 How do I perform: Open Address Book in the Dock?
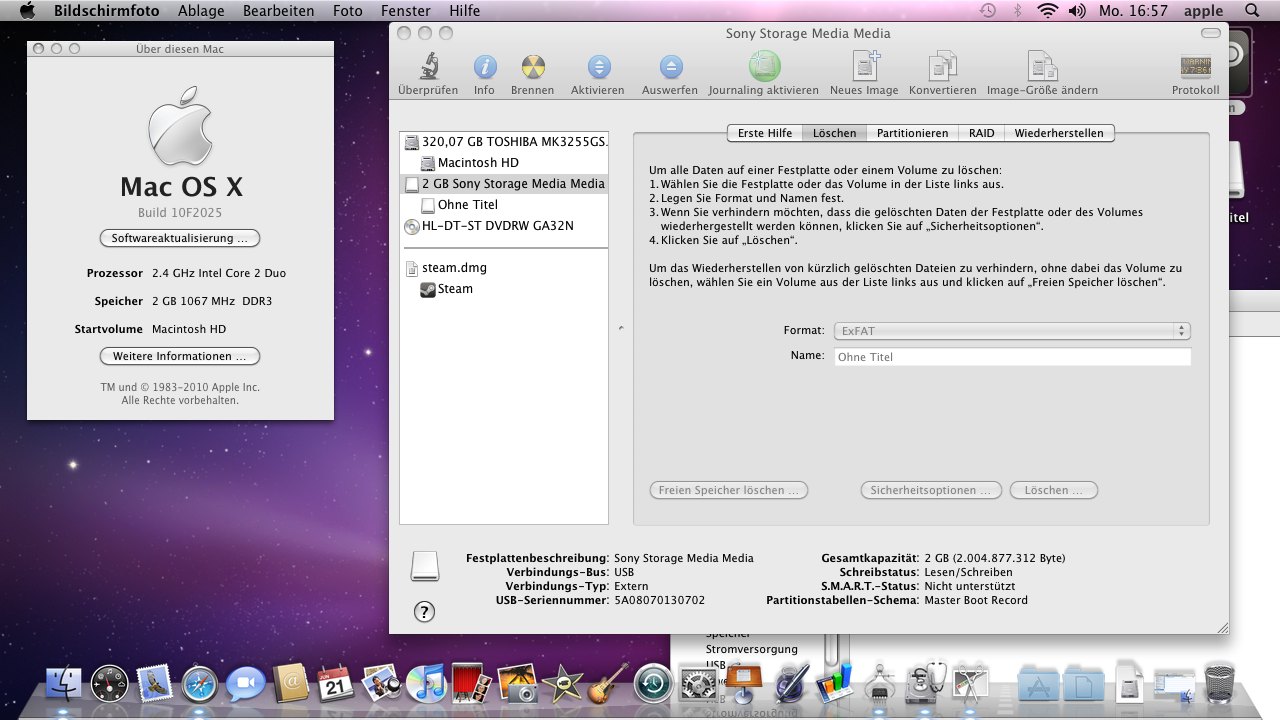click(x=291, y=683)
